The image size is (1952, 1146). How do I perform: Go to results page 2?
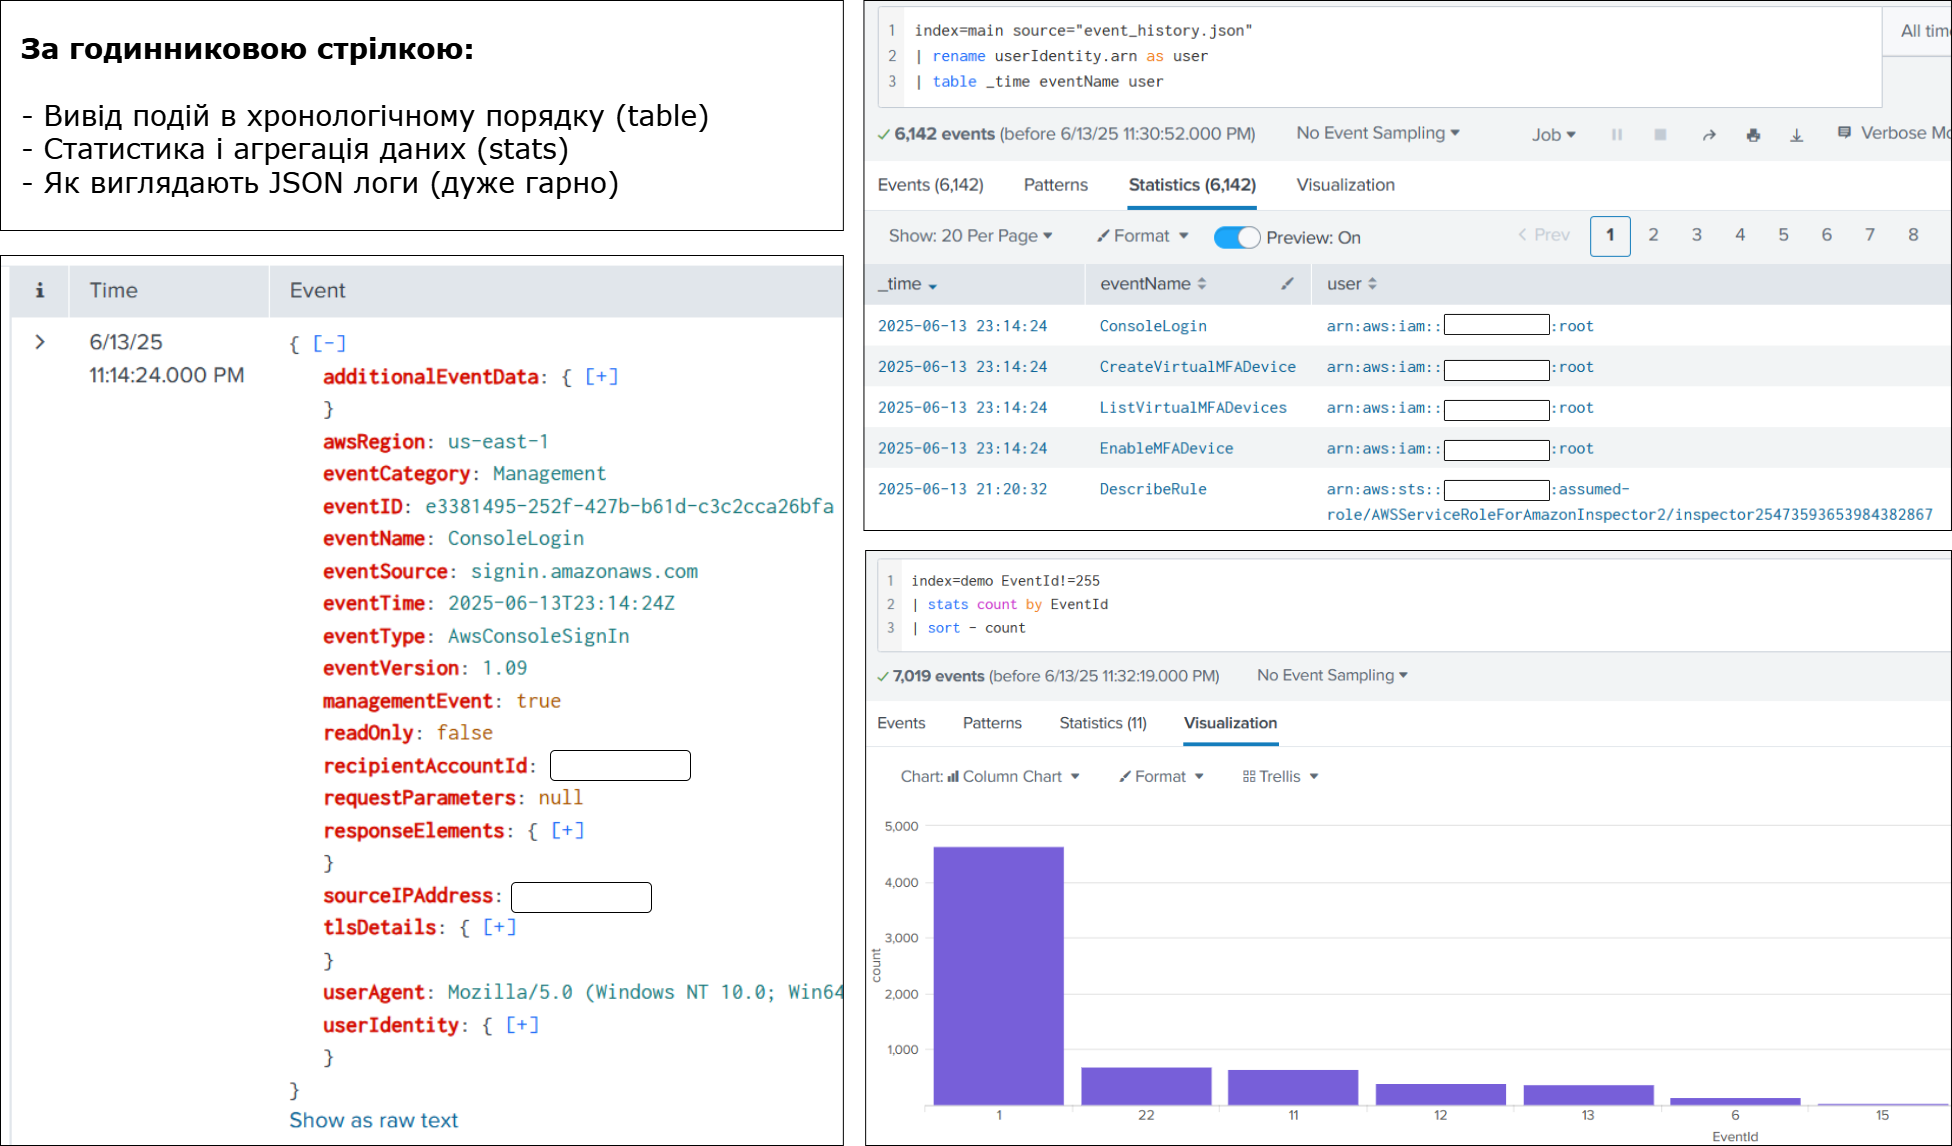[1653, 235]
